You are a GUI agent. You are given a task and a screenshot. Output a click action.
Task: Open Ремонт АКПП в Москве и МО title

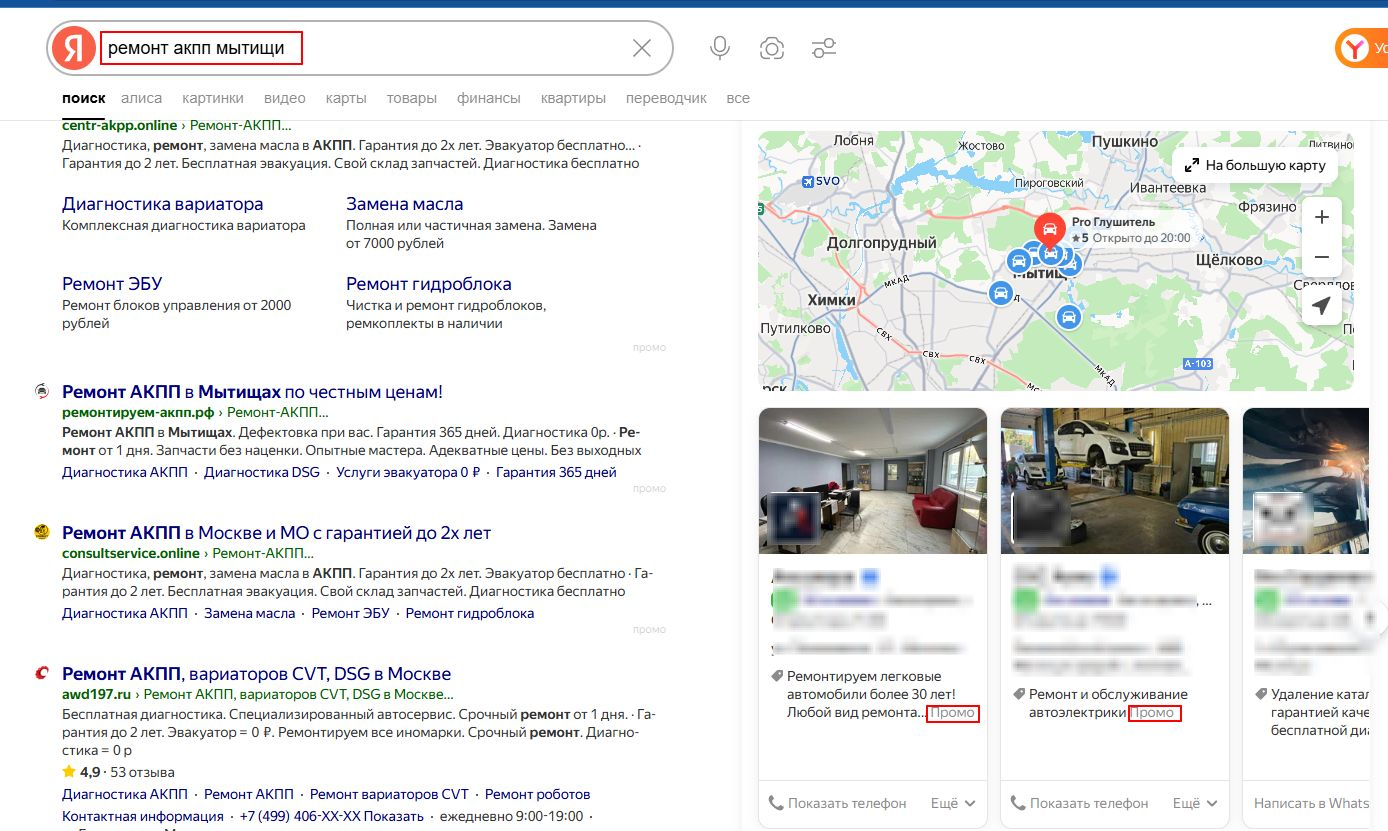coord(277,532)
